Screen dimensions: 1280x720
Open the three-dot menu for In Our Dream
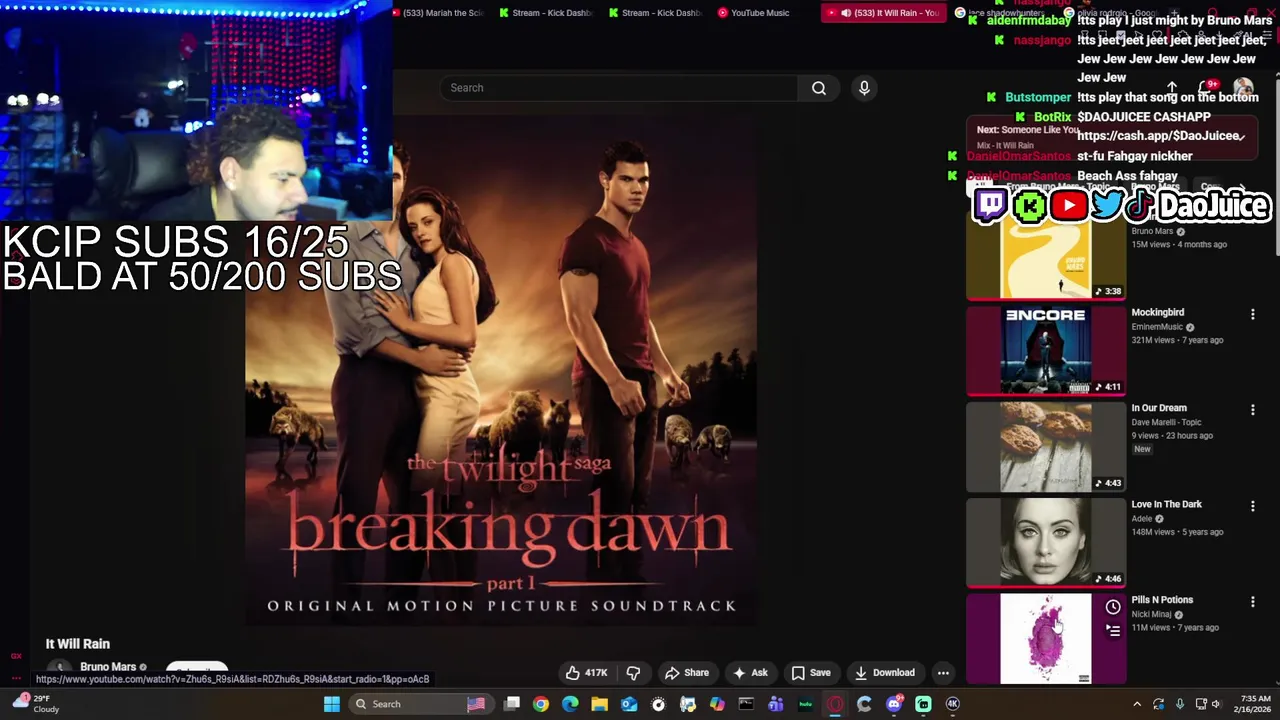1252,410
